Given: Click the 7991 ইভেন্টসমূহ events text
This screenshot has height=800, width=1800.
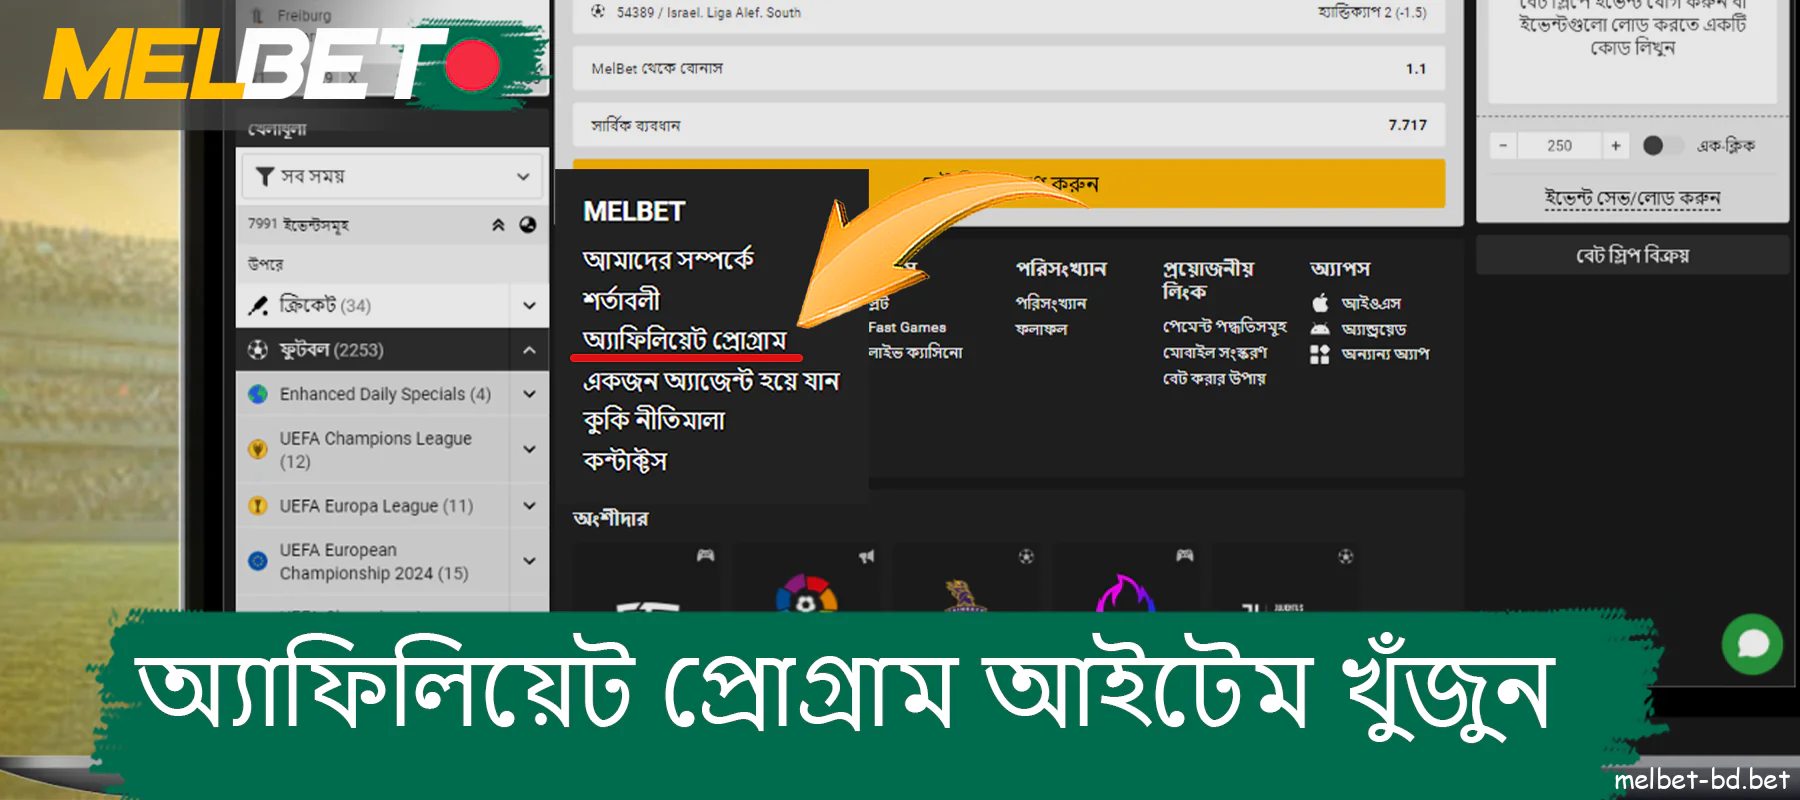Looking at the screenshot, I should pos(298,224).
